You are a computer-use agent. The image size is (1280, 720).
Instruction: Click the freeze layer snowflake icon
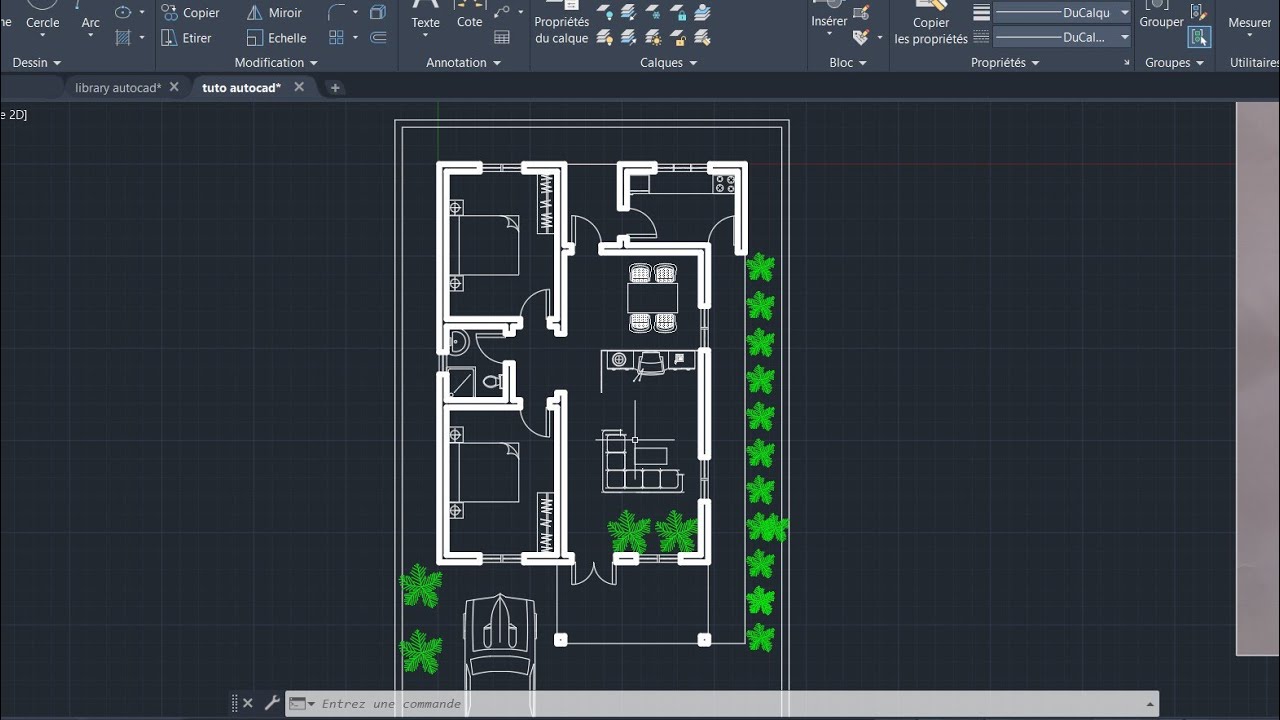coord(653,12)
